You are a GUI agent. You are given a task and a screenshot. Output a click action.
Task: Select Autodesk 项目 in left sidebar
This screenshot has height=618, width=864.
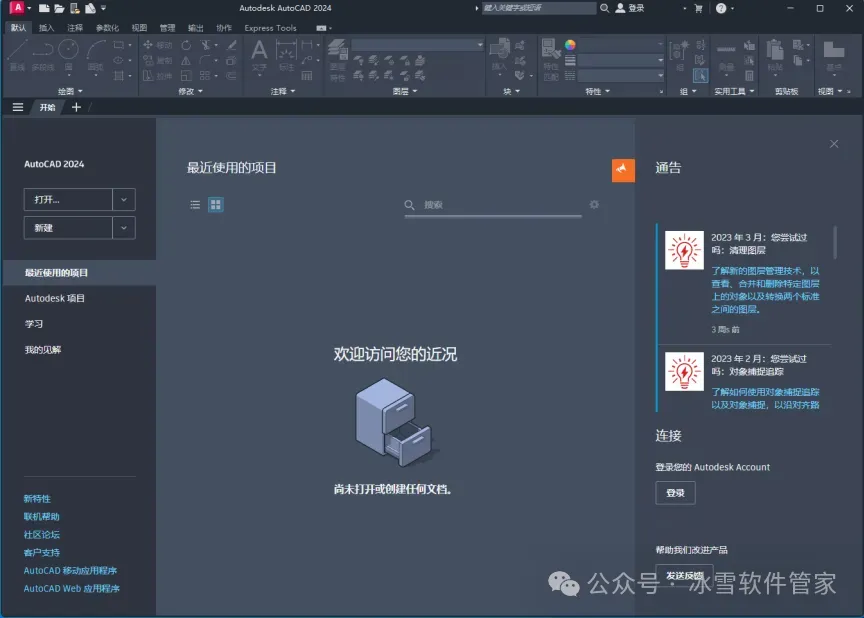55,298
